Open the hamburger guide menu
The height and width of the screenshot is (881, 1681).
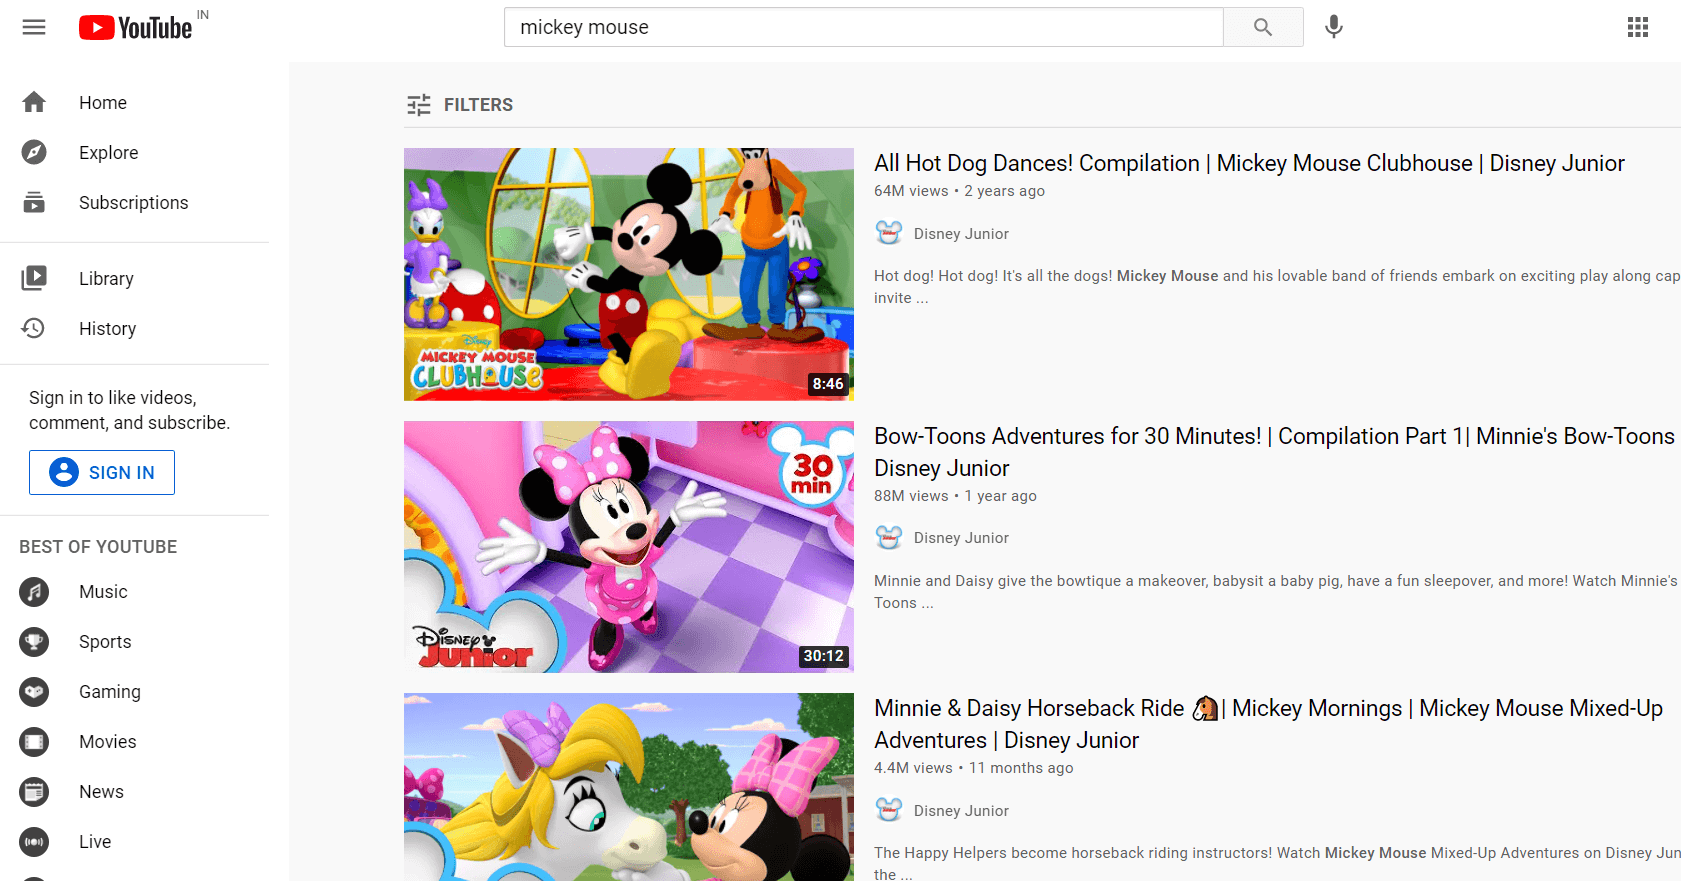tap(34, 27)
